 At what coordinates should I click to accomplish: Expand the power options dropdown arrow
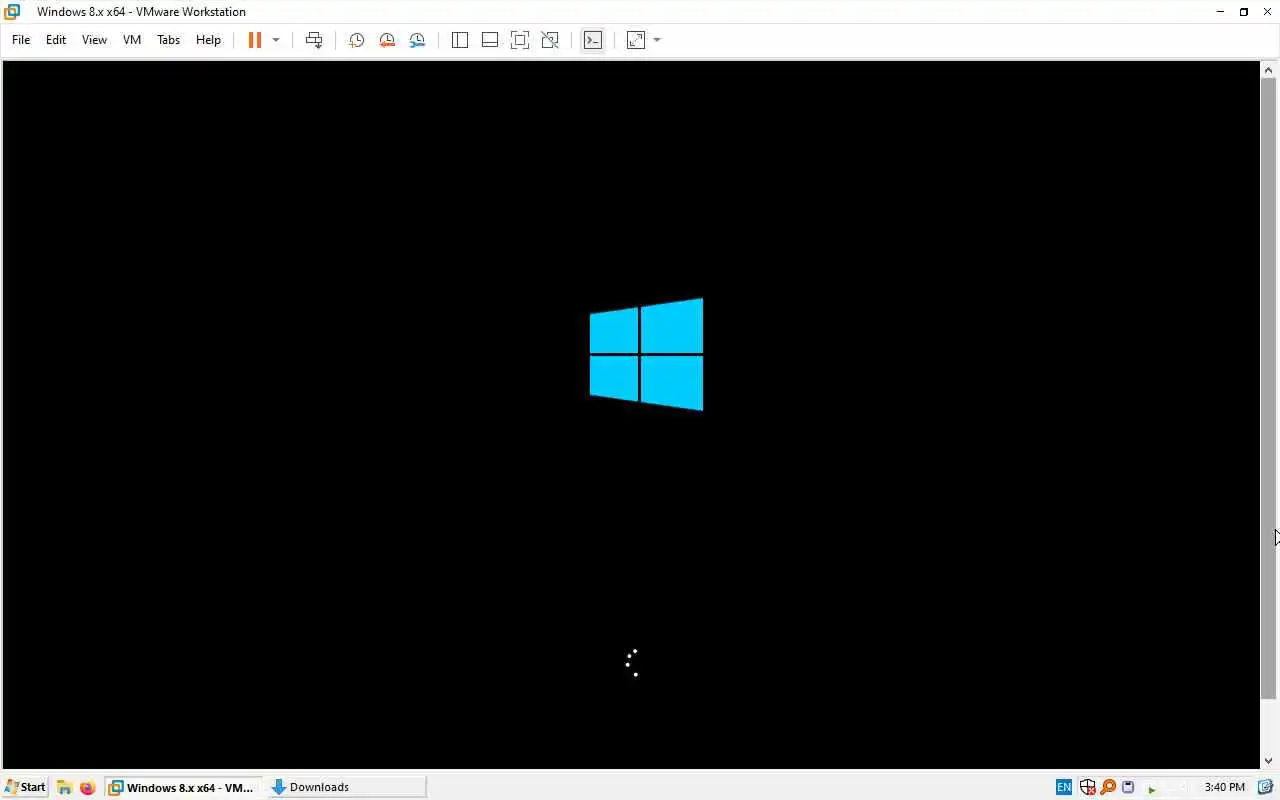pos(276,40)
